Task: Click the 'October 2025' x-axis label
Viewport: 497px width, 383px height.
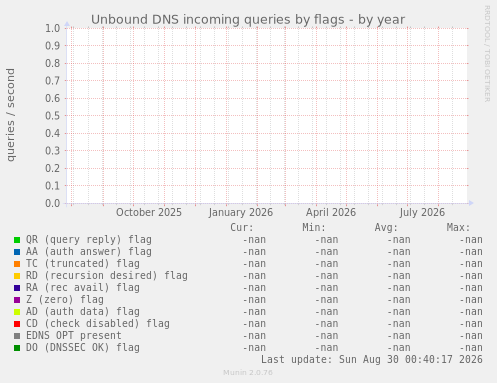Action: (149, 212)
